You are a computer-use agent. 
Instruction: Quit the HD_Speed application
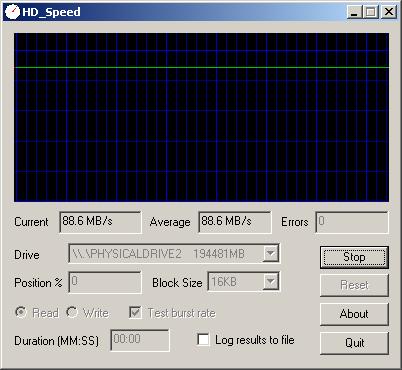click(x=354, y=343)
